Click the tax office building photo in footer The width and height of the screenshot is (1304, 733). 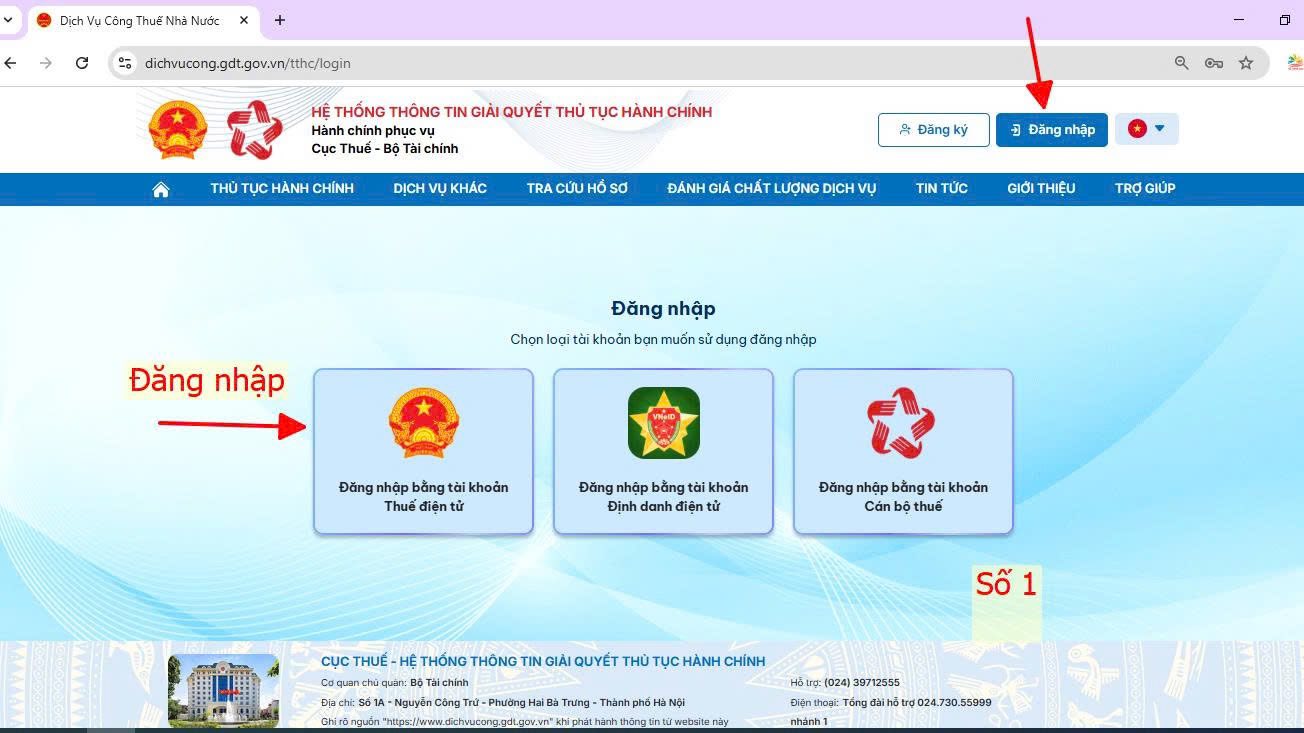[224, 690]
